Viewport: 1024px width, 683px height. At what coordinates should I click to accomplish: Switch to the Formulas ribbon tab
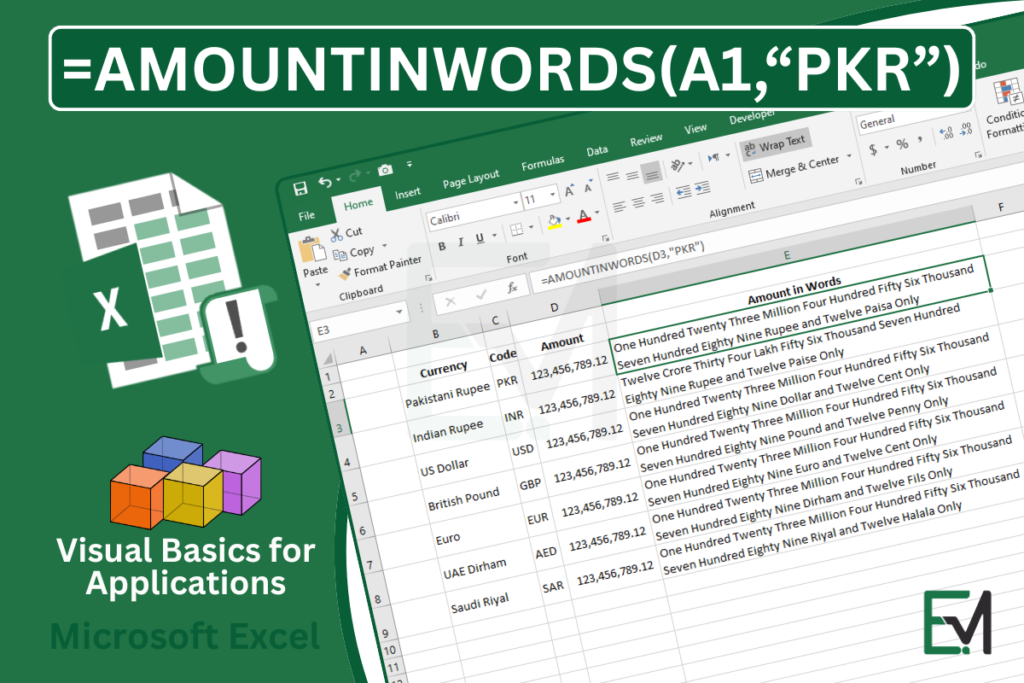543,160
